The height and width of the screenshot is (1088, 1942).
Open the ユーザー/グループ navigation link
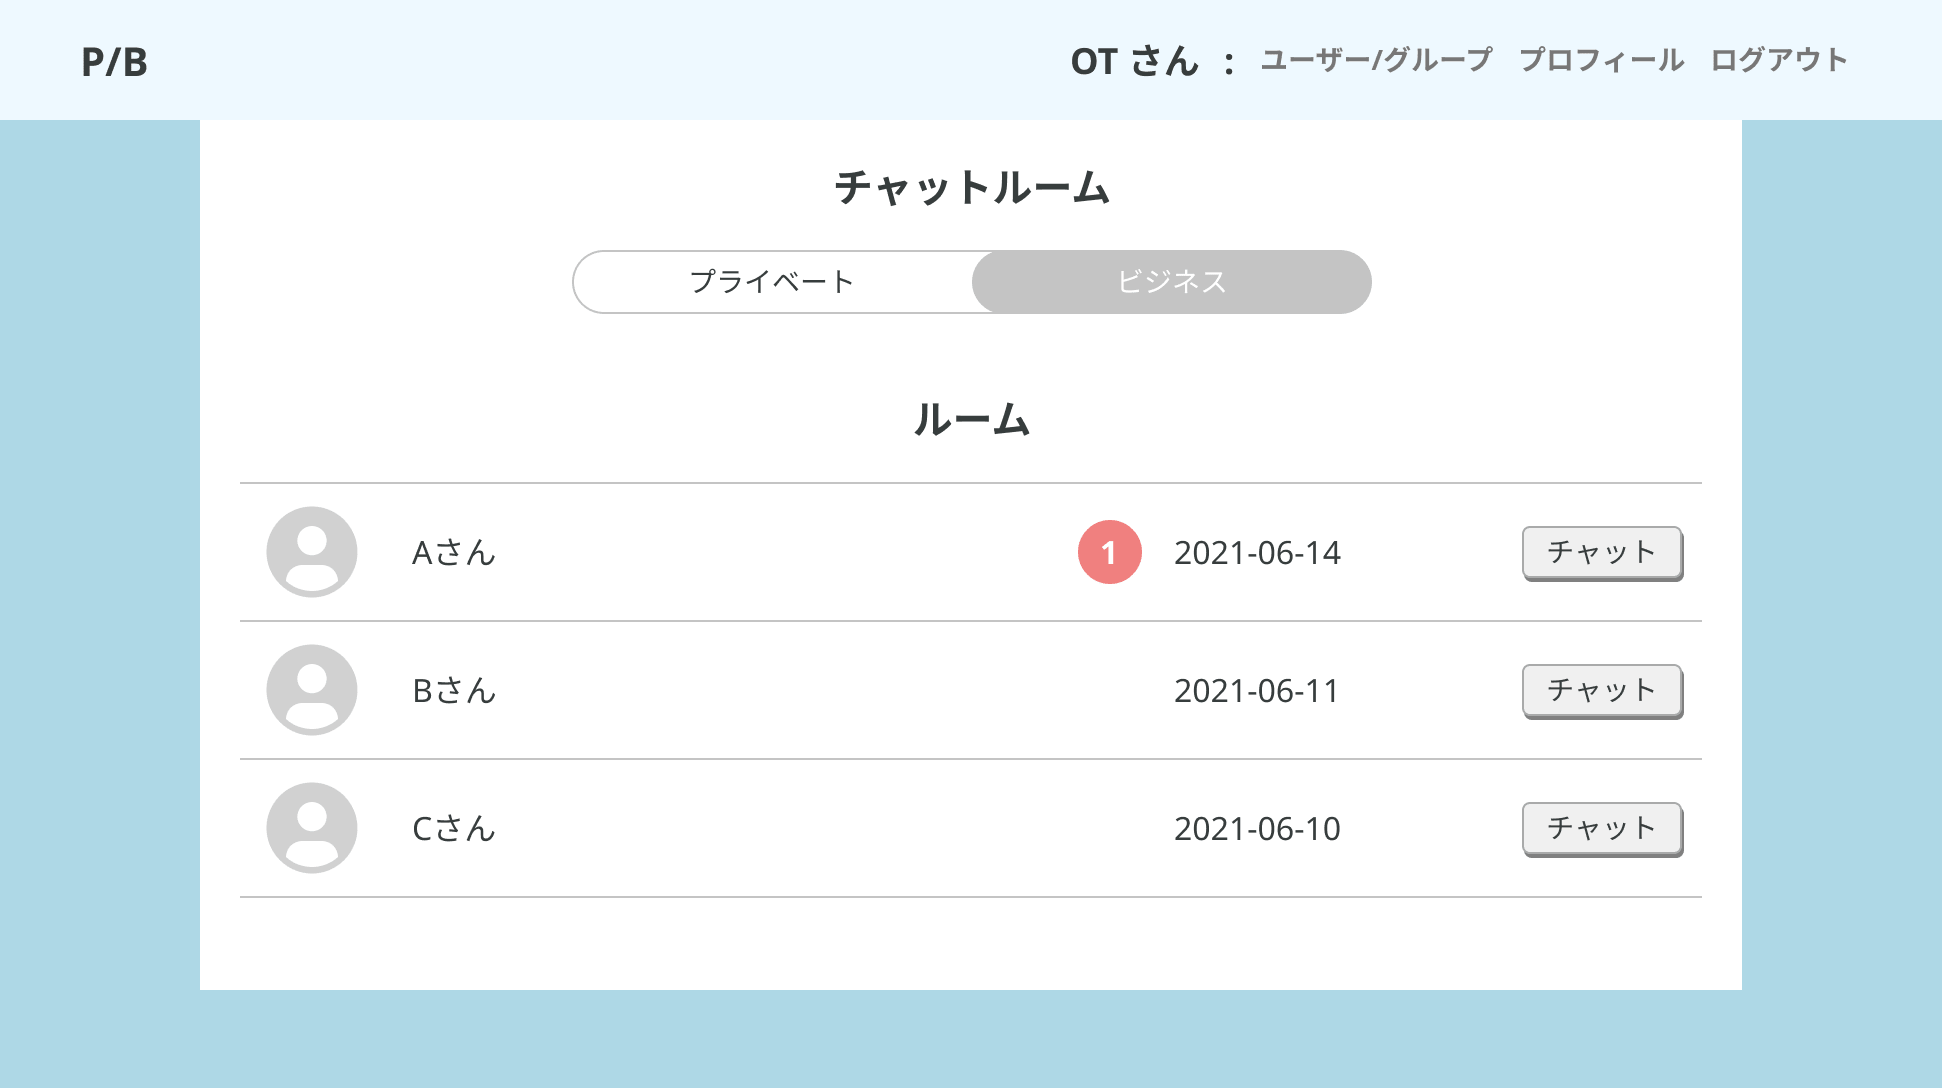click(x=1376, y=60)
